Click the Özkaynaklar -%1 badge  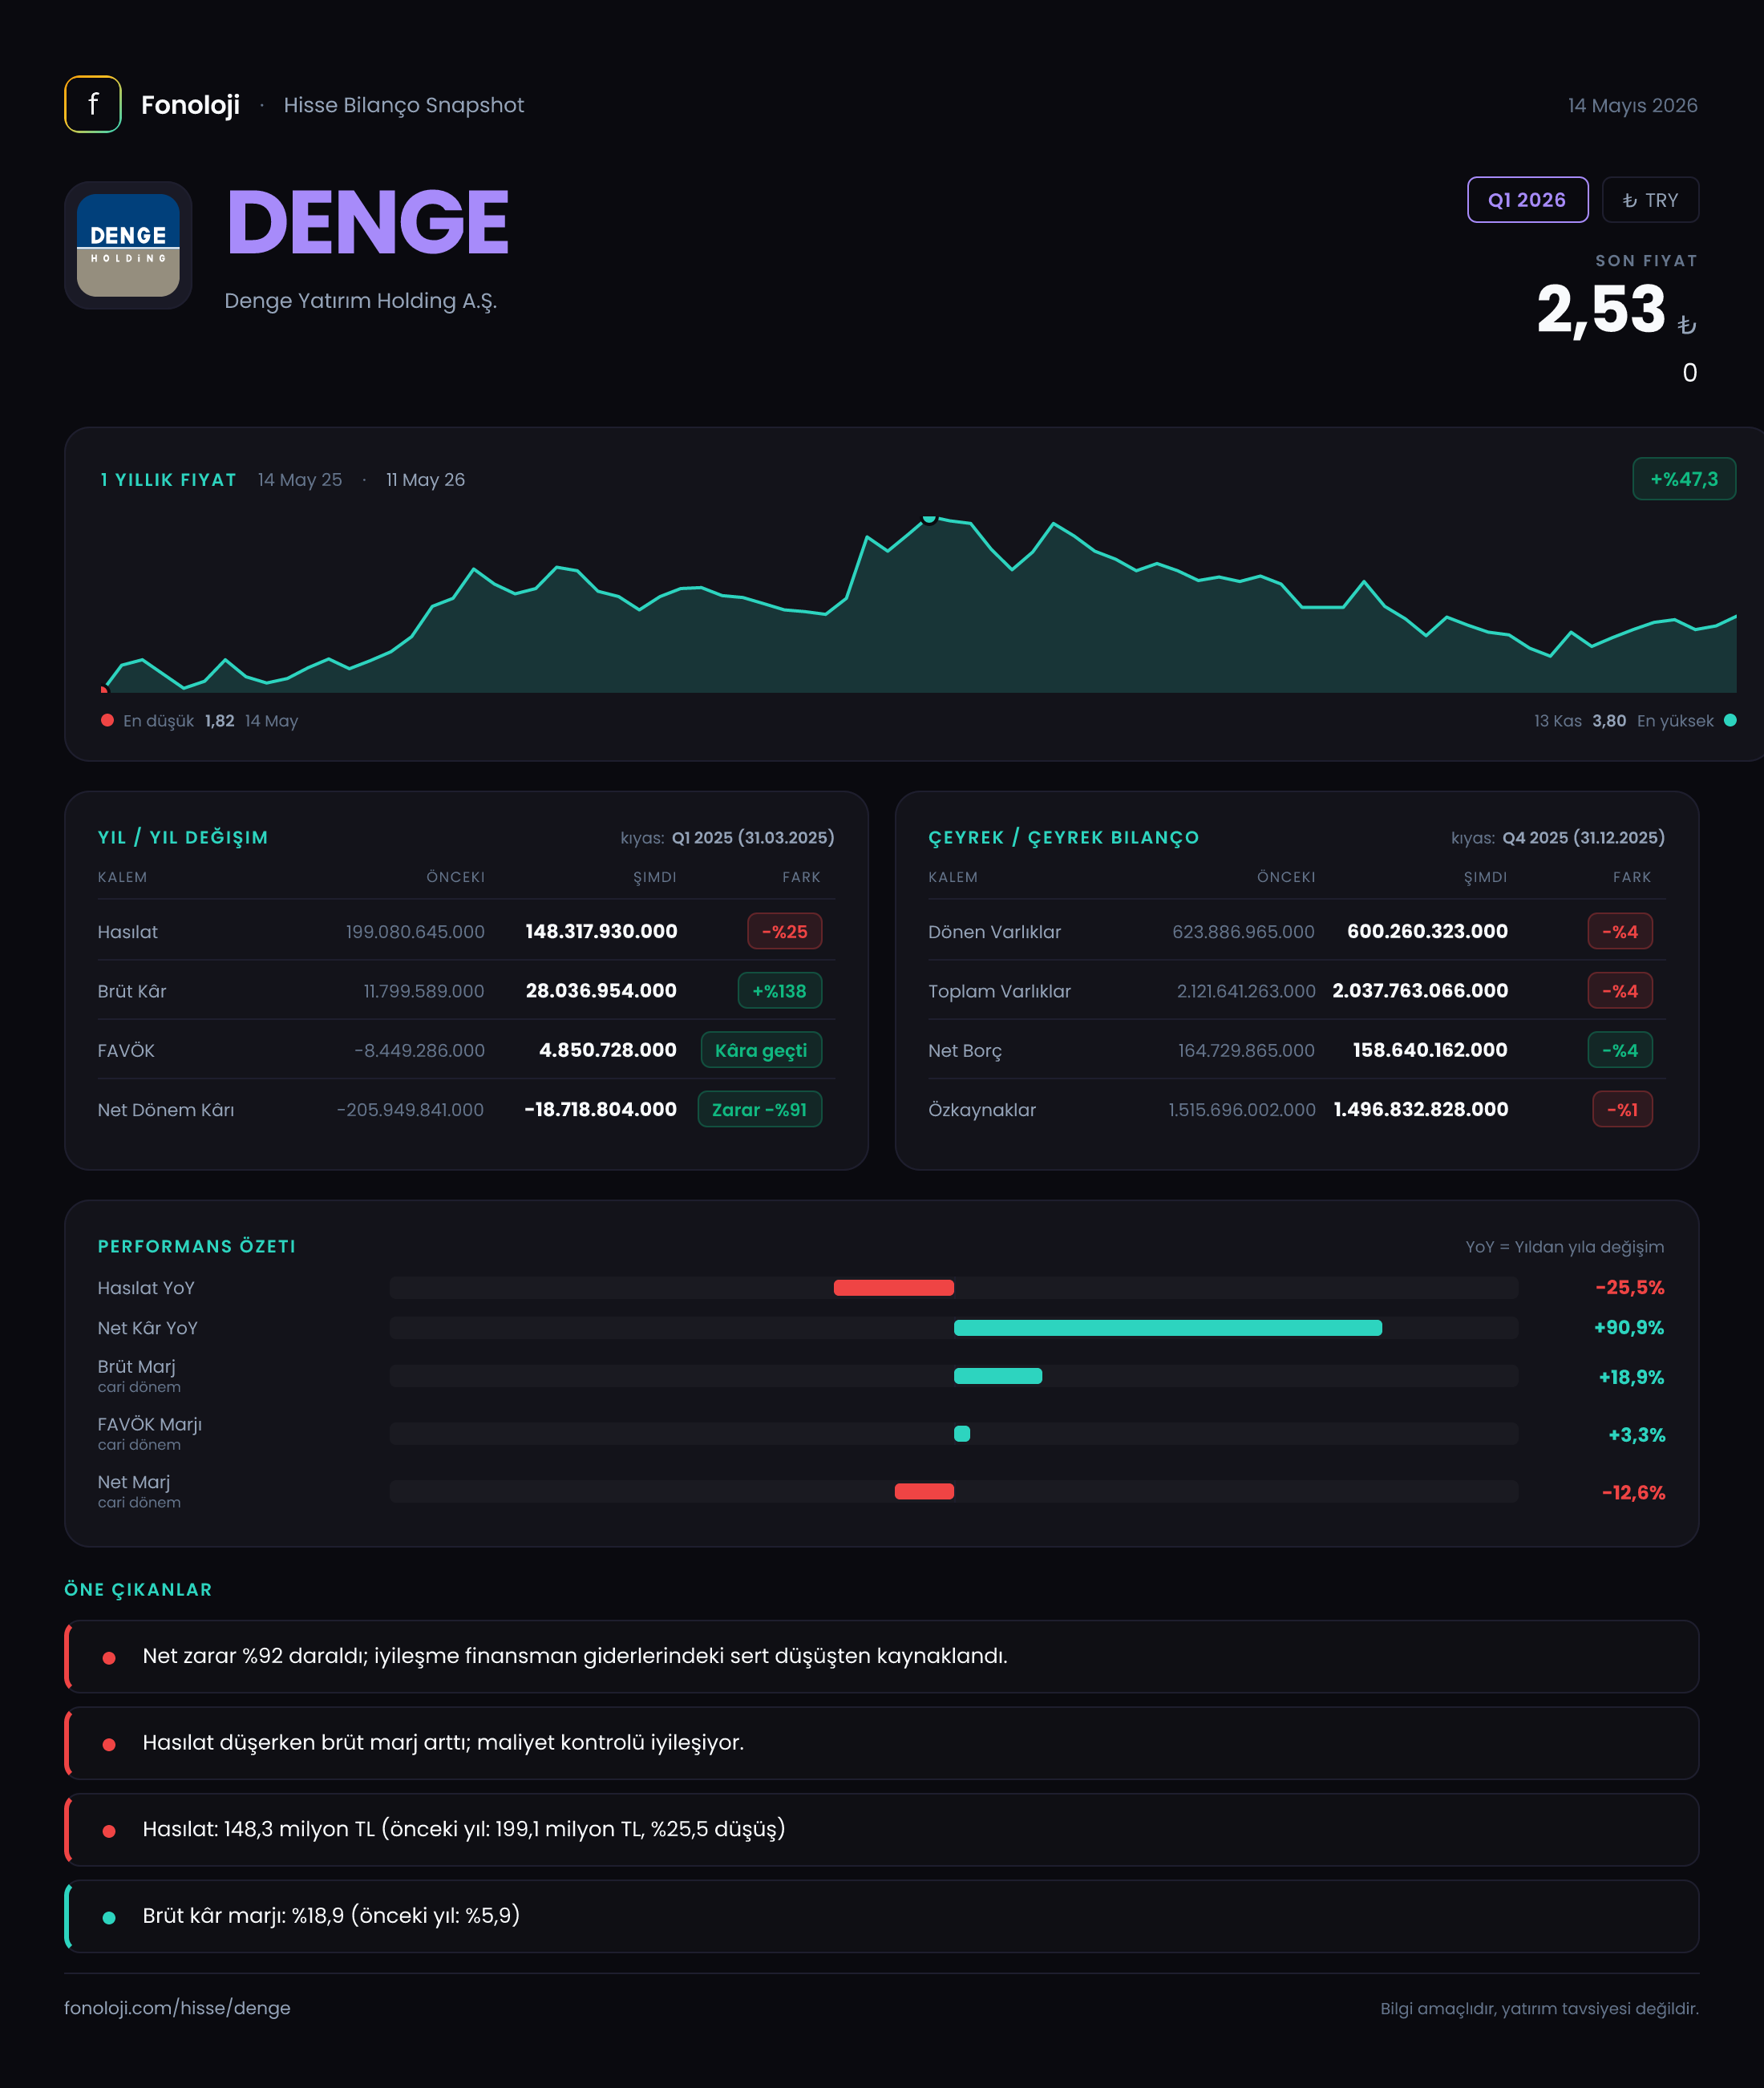click(1622, 1109)
